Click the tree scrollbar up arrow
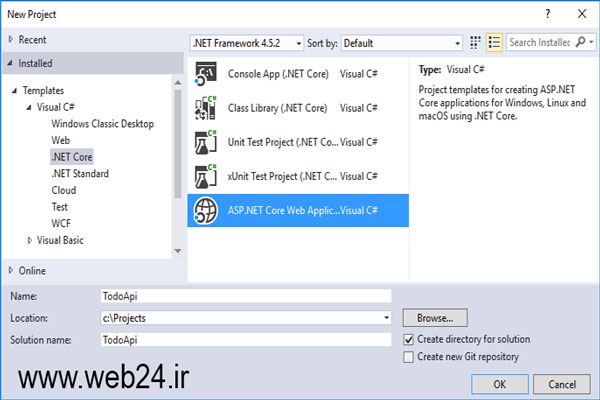600x400 pixels. pos(178,82)
